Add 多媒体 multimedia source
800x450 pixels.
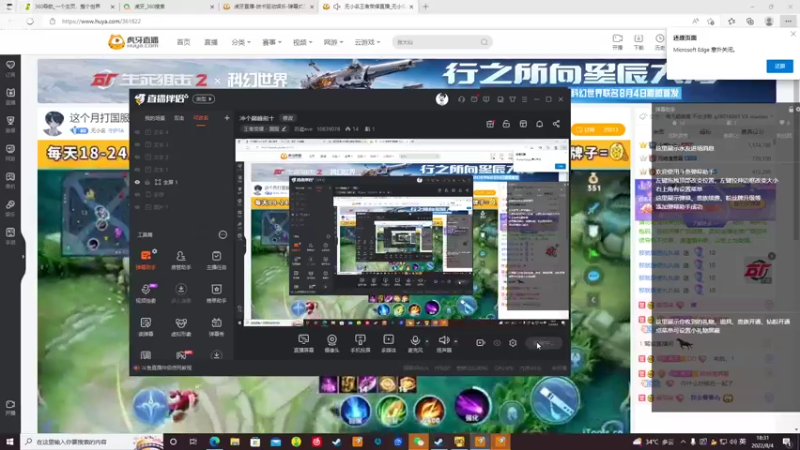coord(388,343)
